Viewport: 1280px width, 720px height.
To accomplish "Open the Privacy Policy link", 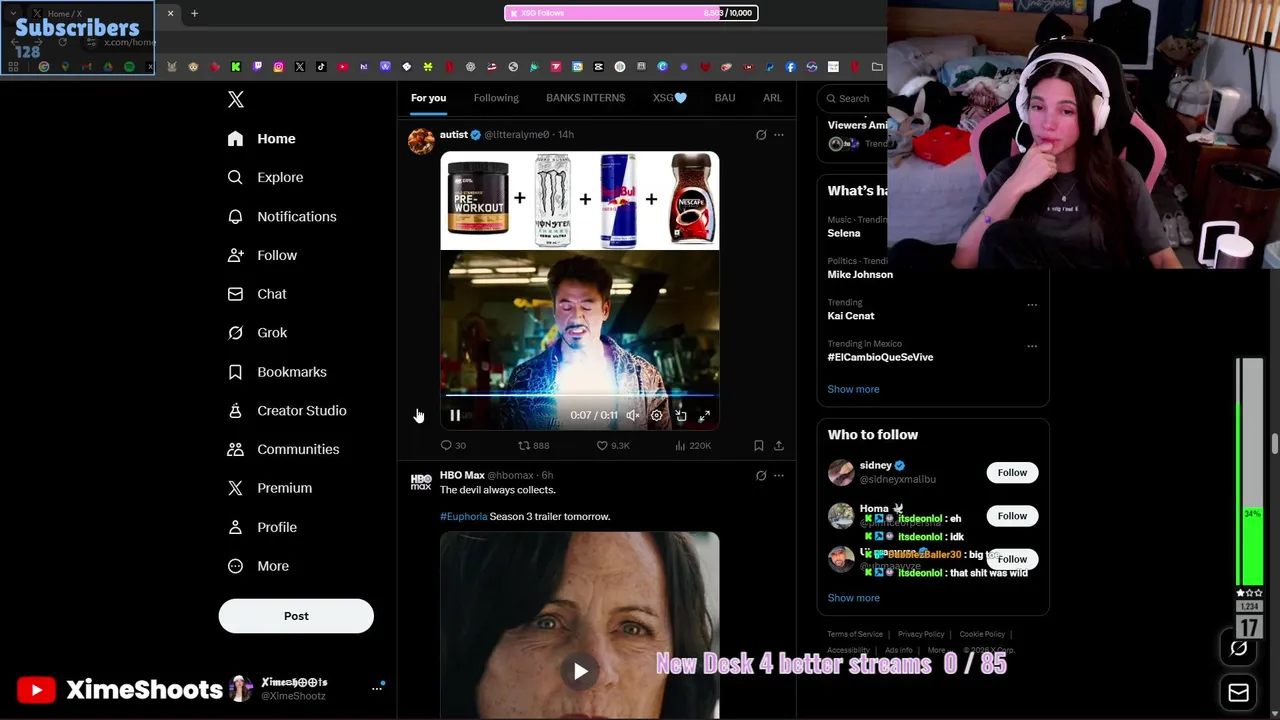I will point(921,634).
